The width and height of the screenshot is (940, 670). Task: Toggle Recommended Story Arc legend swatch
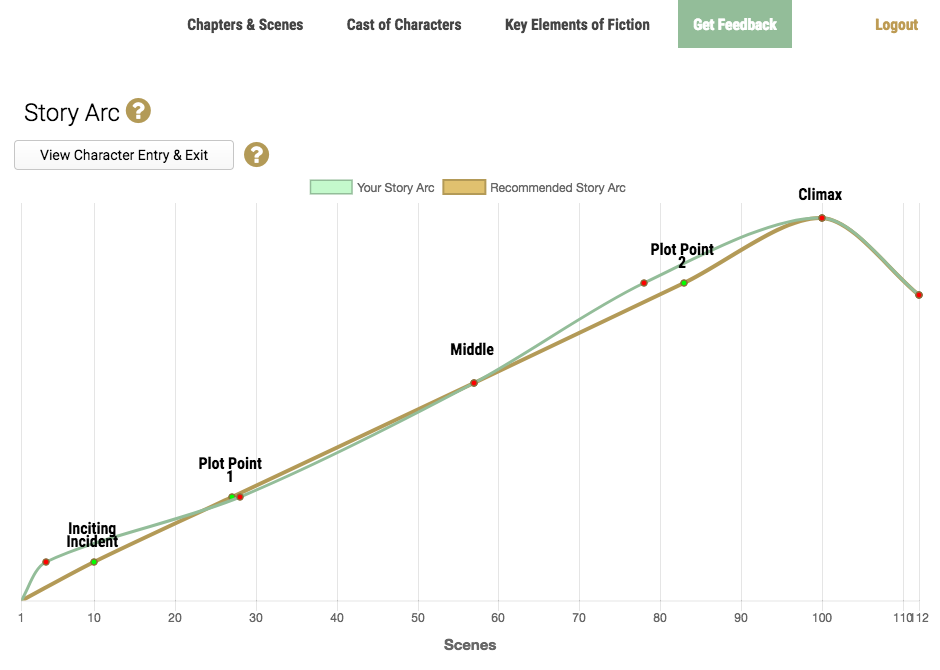[464, 187]
